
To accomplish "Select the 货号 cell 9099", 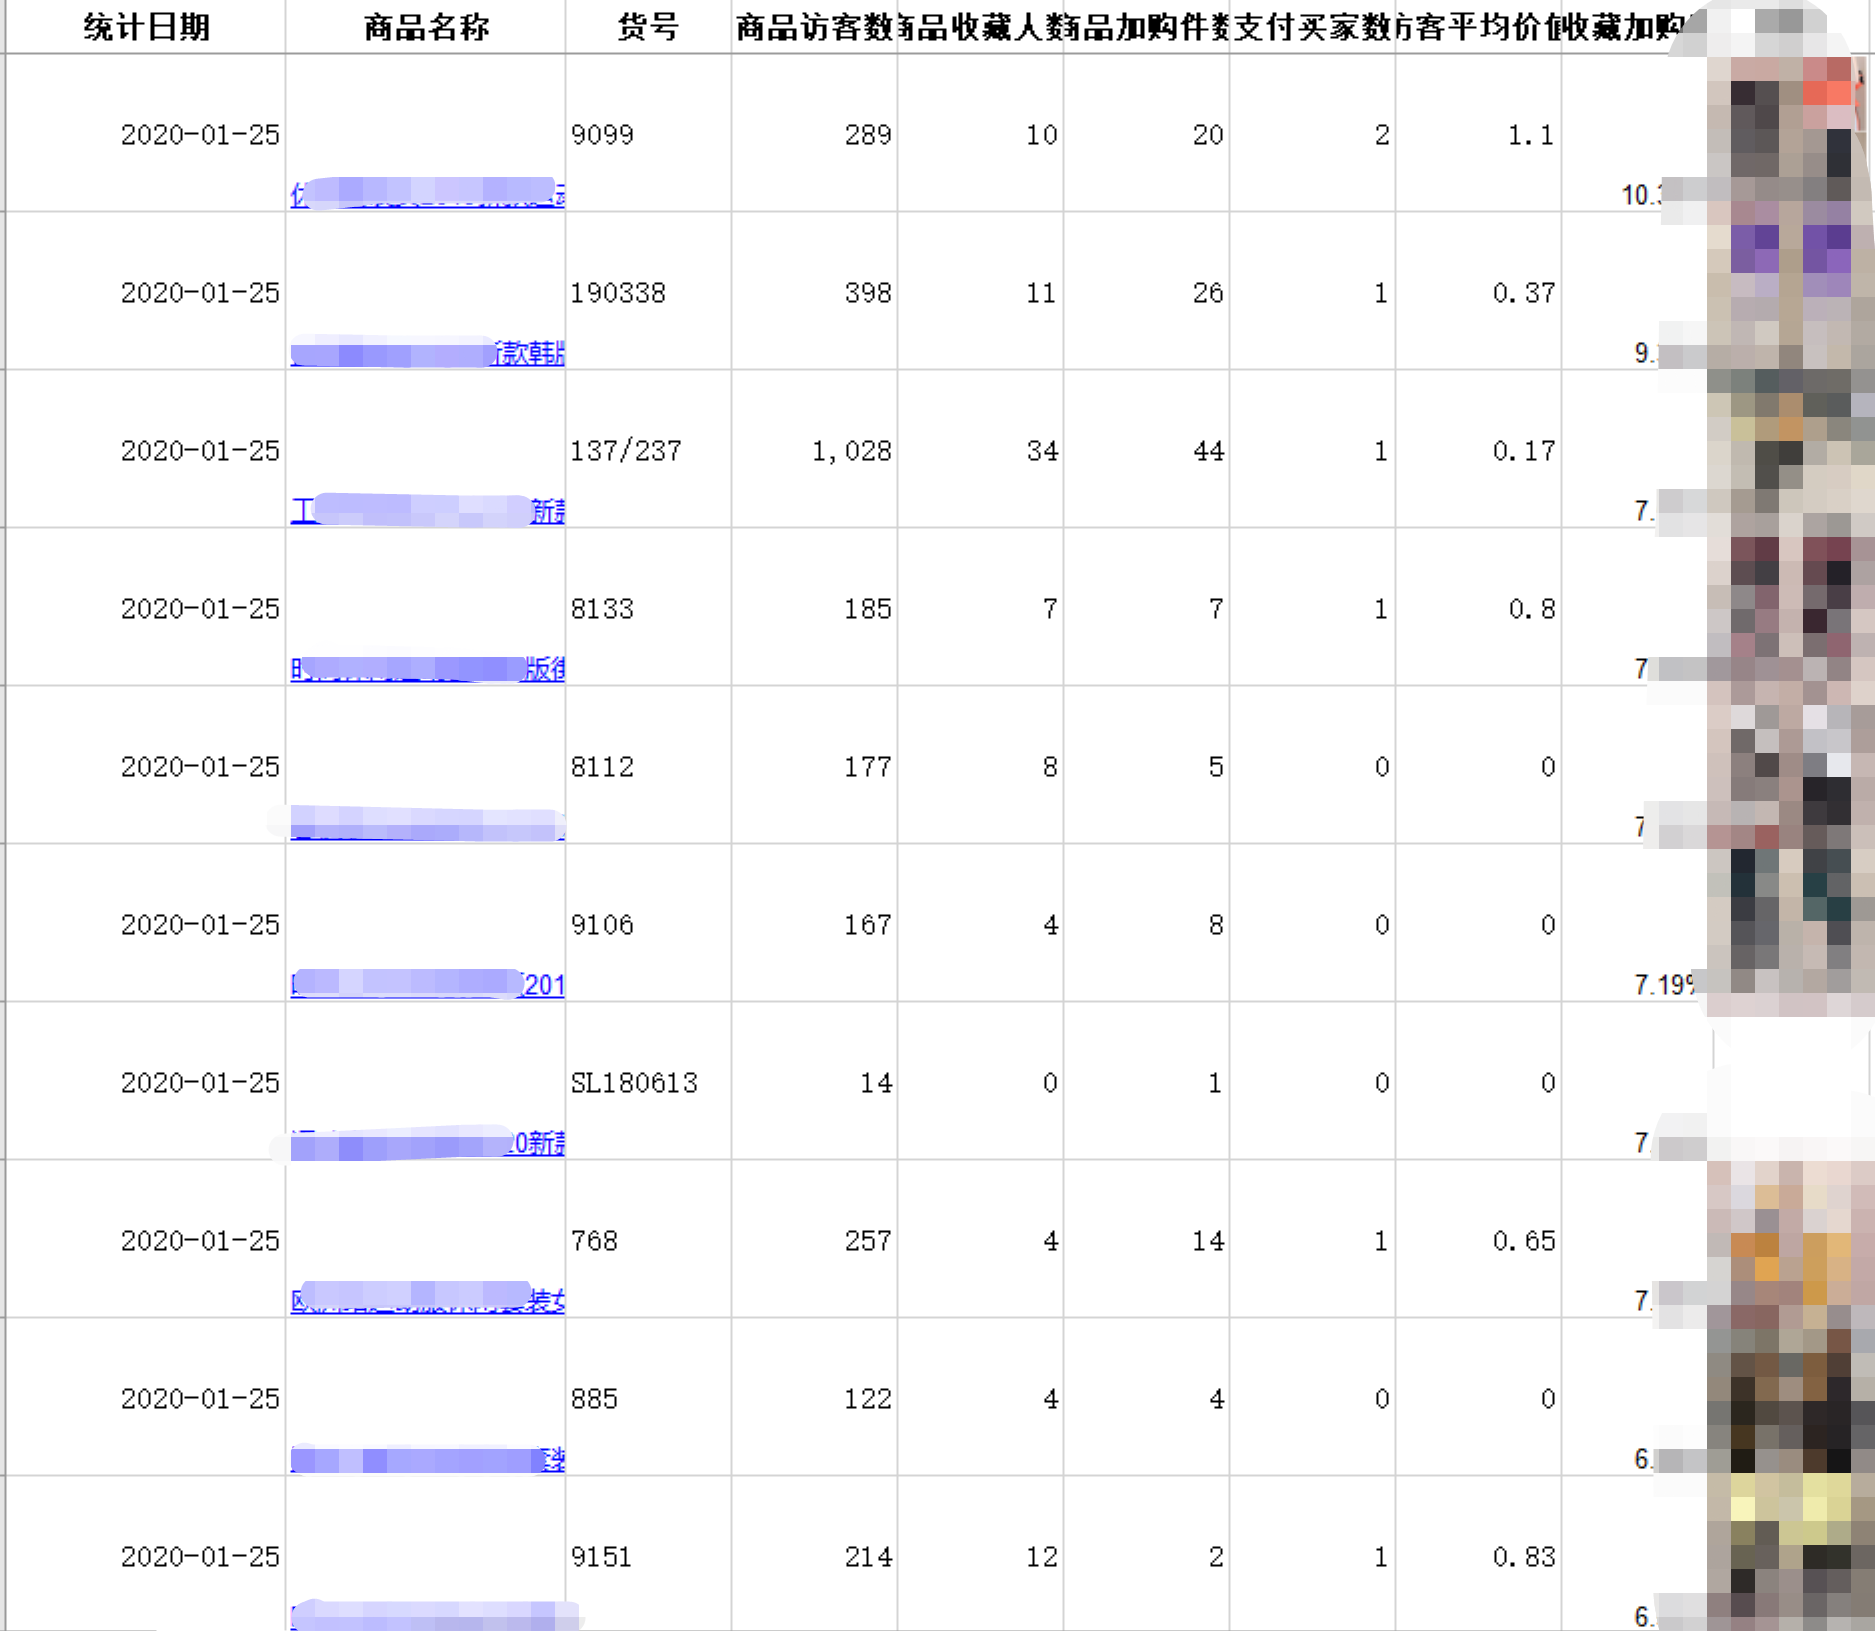I will (648, 134).
